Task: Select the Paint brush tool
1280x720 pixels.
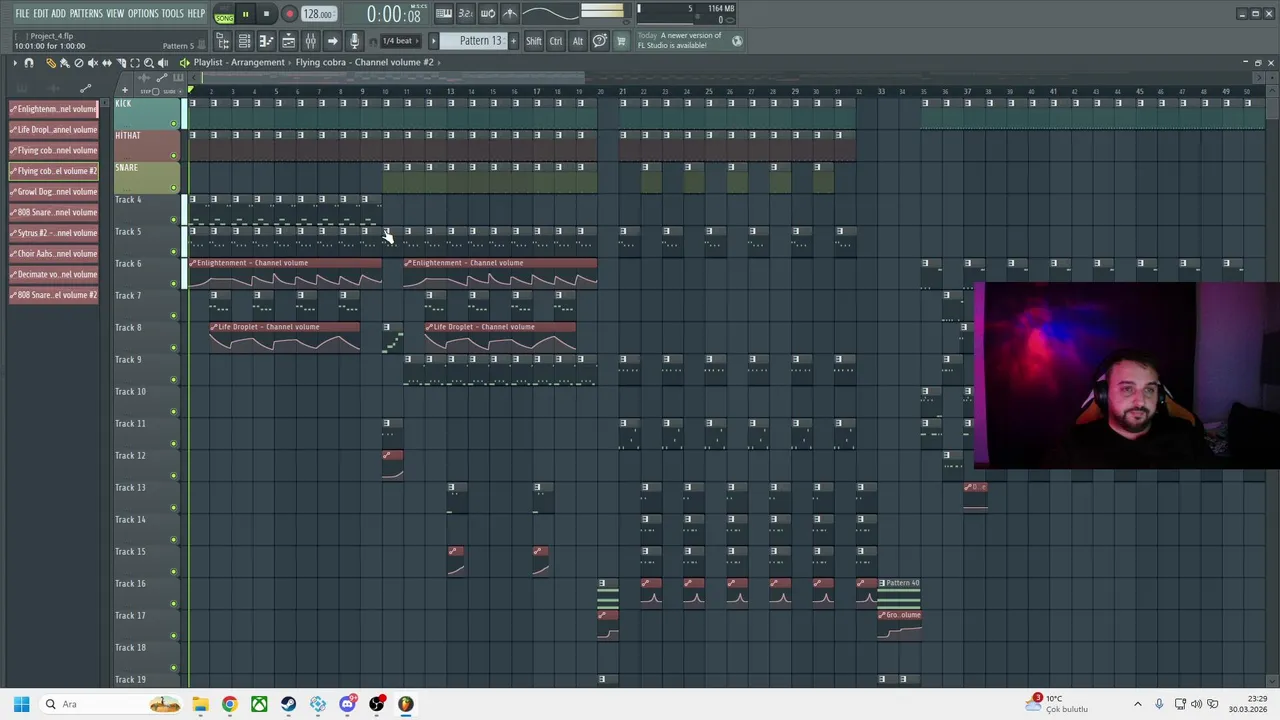Action: (x=65, y=63)
